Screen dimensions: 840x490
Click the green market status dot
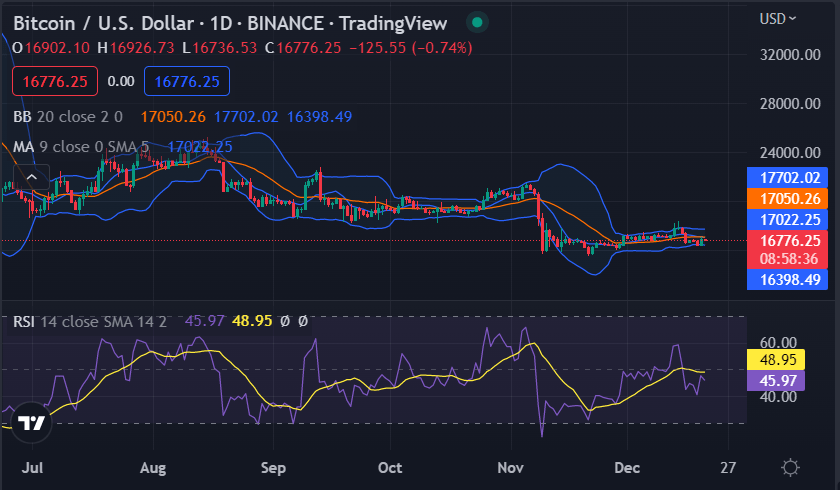coord(477,22)
